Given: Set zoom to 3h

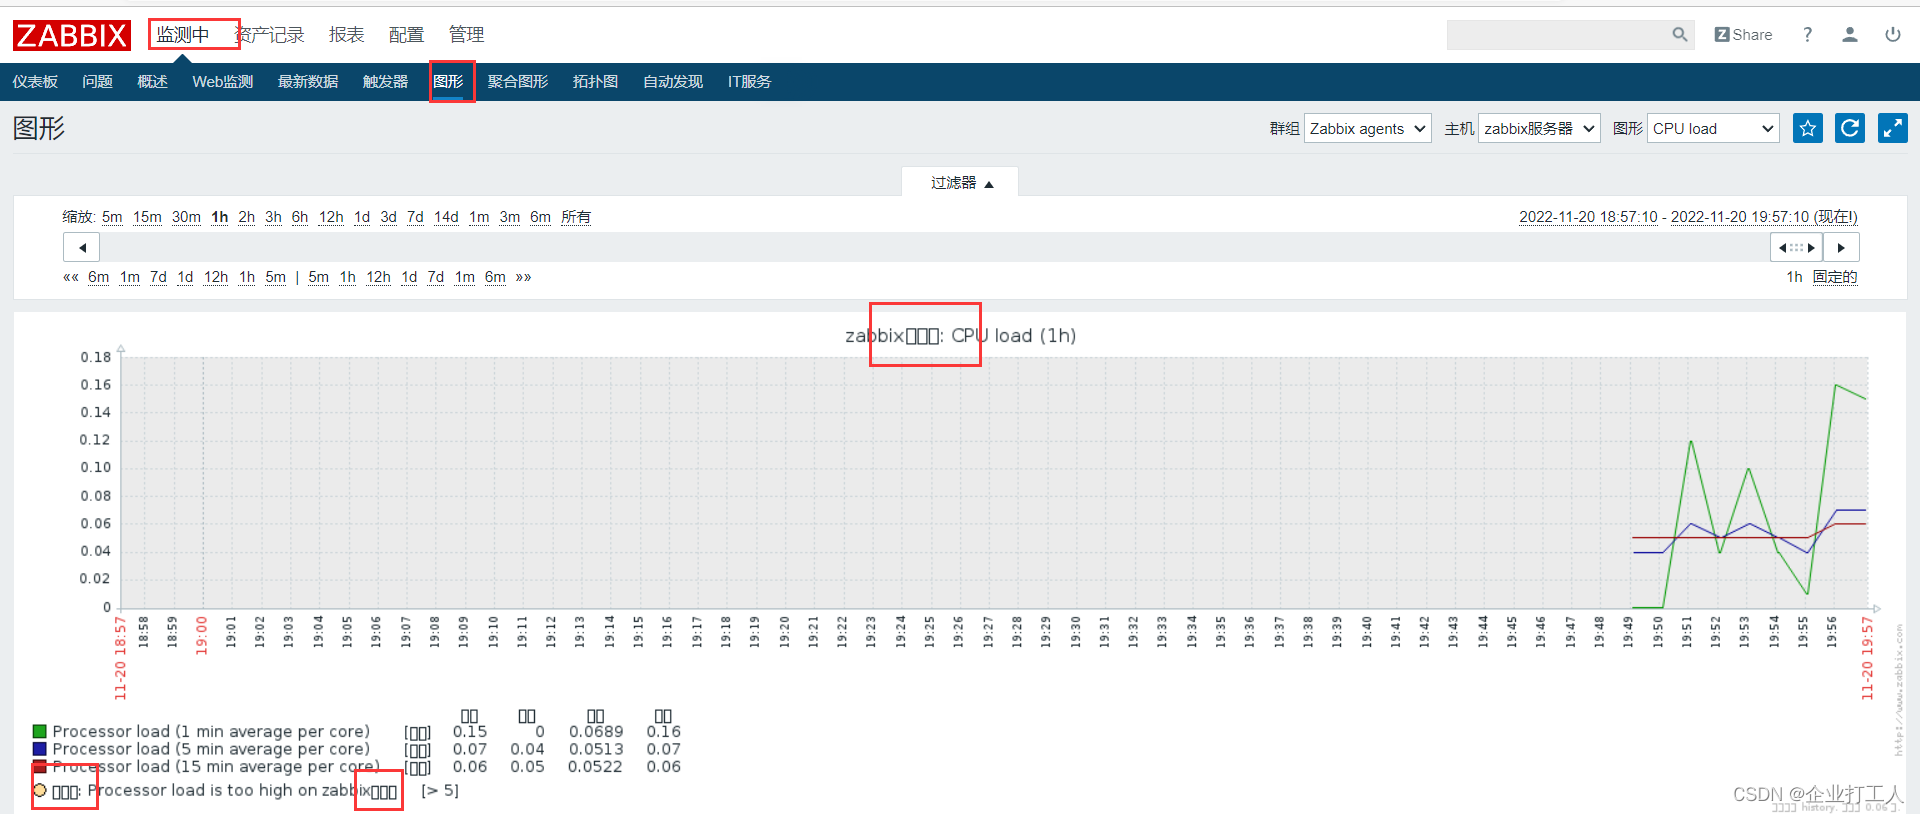Looking at the screenshot, I should click(x=273, y=217).
